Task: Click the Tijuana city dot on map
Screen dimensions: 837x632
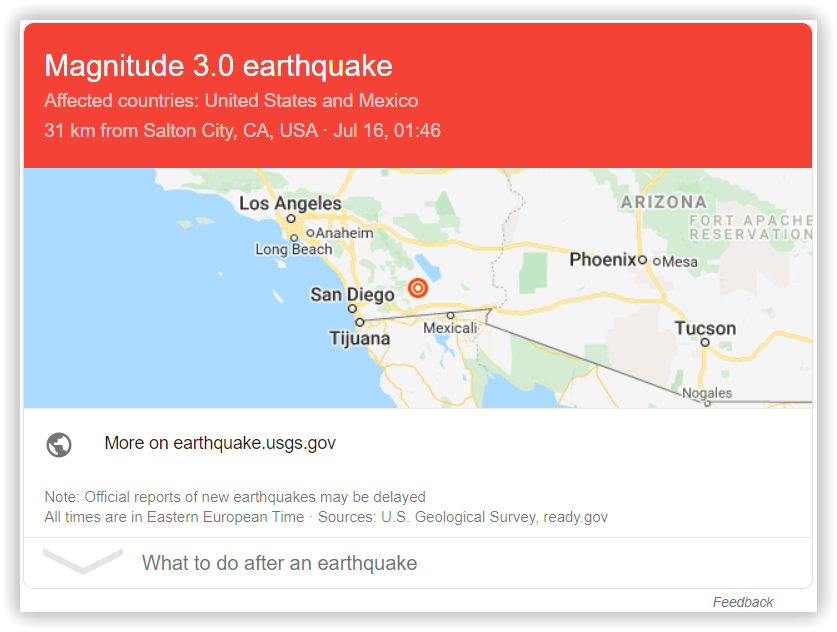Action: (x=360, y=322)
